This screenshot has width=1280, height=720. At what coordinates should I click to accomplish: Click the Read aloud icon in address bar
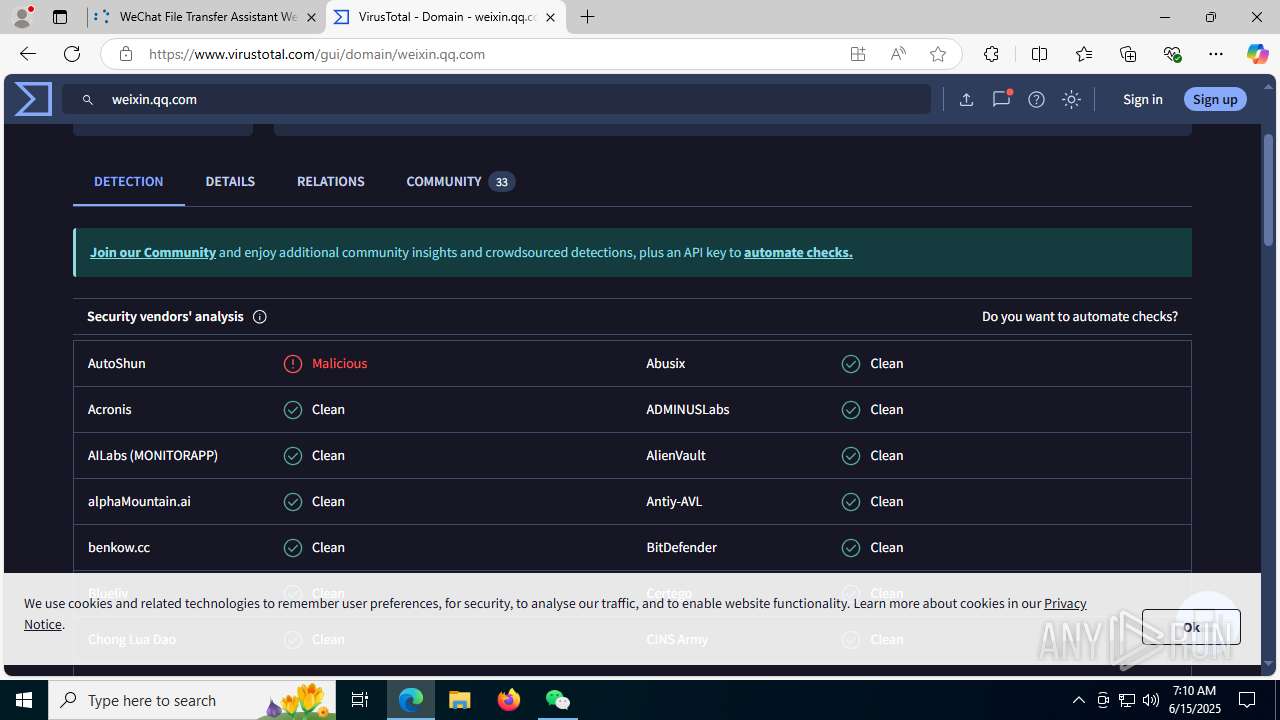coord(898,54)
